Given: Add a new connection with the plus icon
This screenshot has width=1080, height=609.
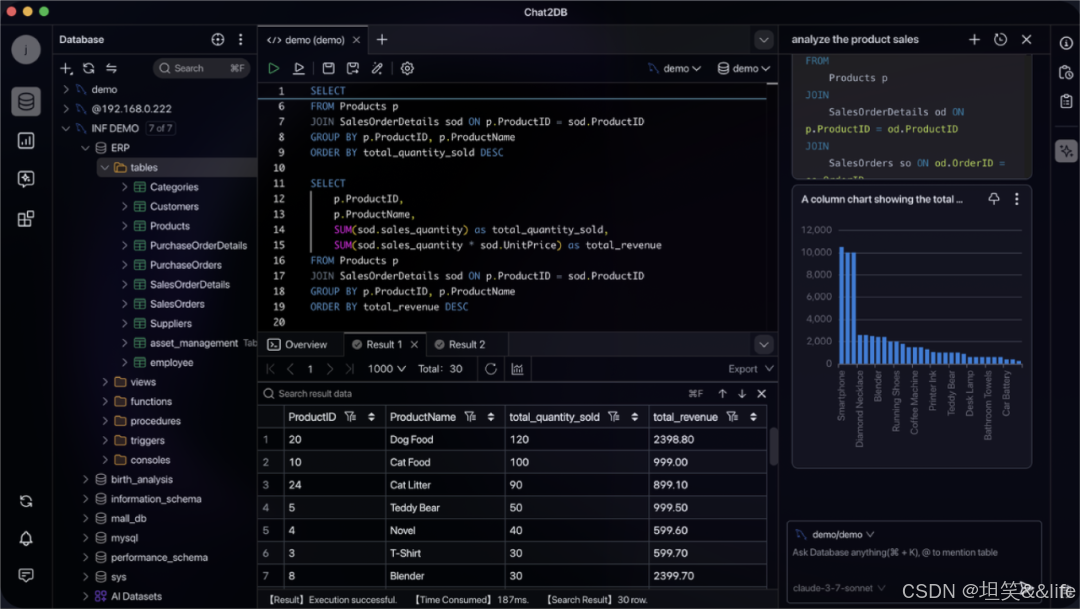Looking at the screenshot, I should 66,68.
